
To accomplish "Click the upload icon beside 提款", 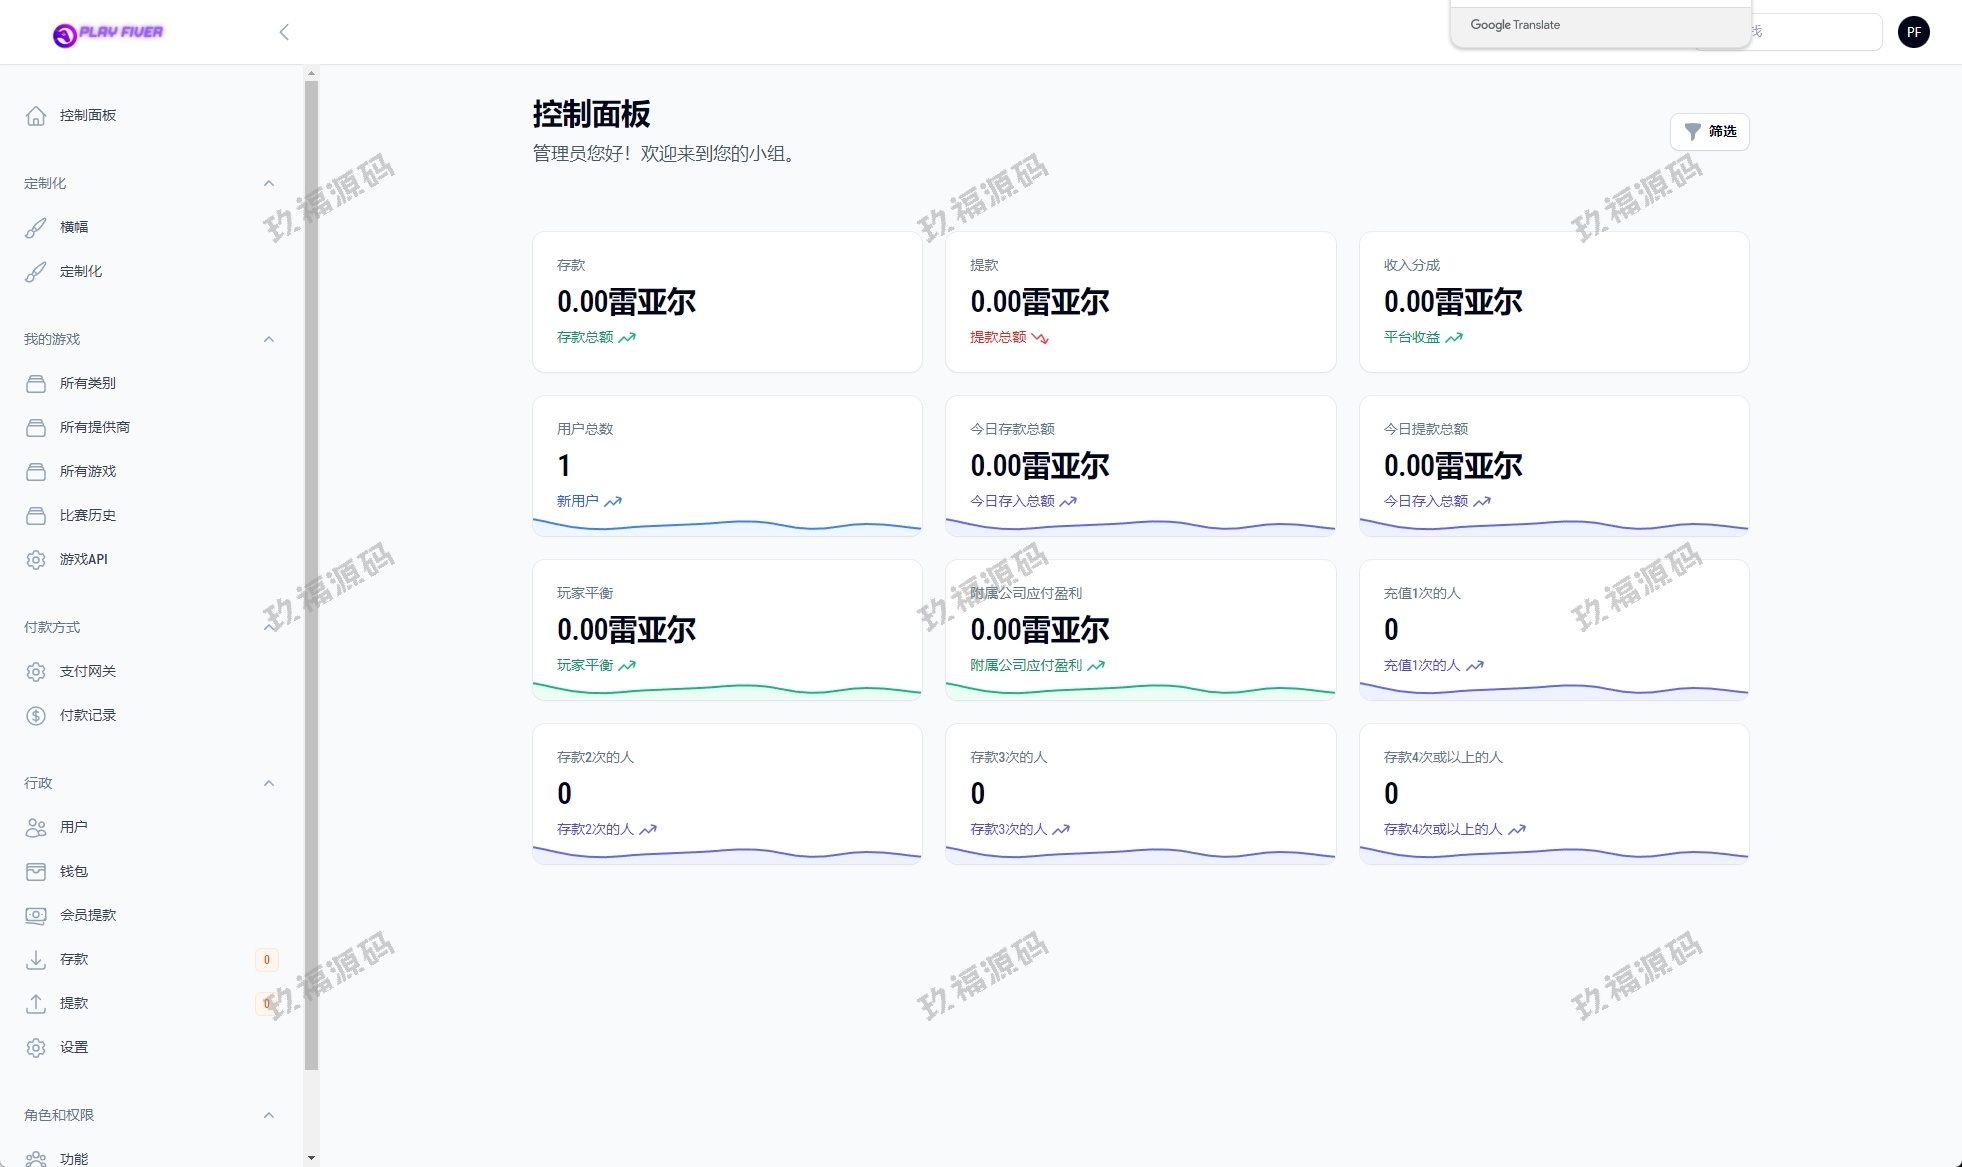I will click(36, 1003).
